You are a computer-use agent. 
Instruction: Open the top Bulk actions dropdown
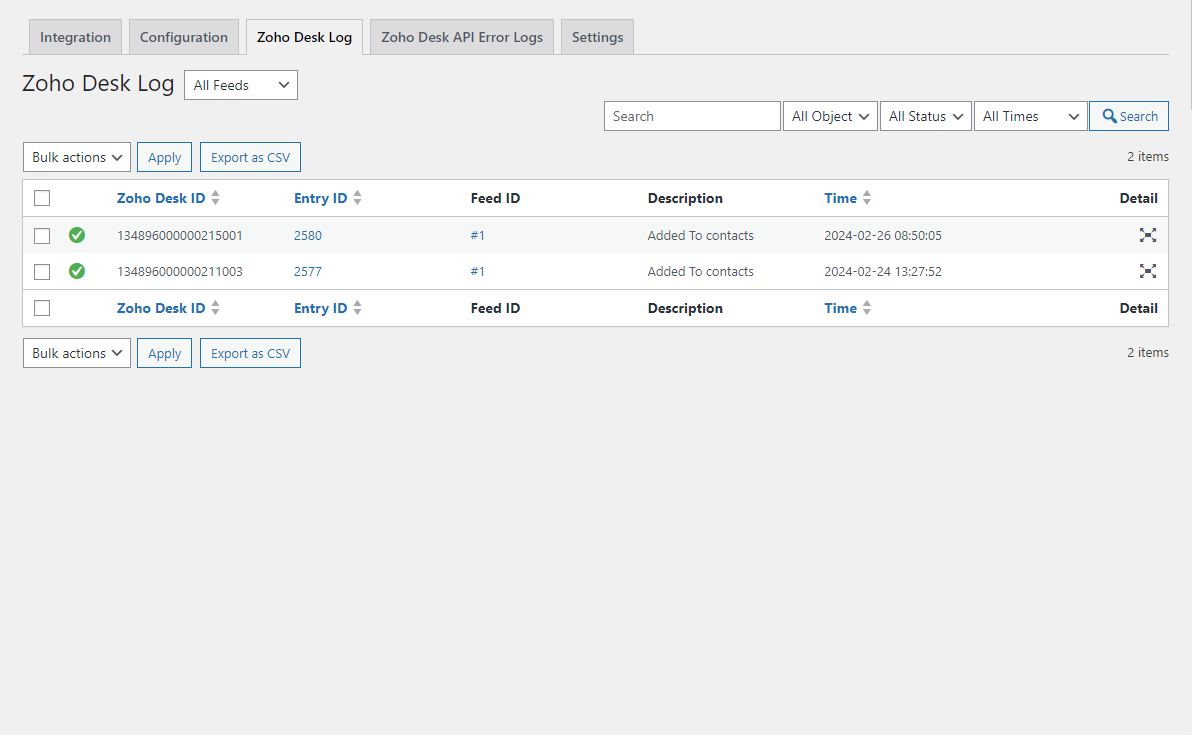pos(77,157)
